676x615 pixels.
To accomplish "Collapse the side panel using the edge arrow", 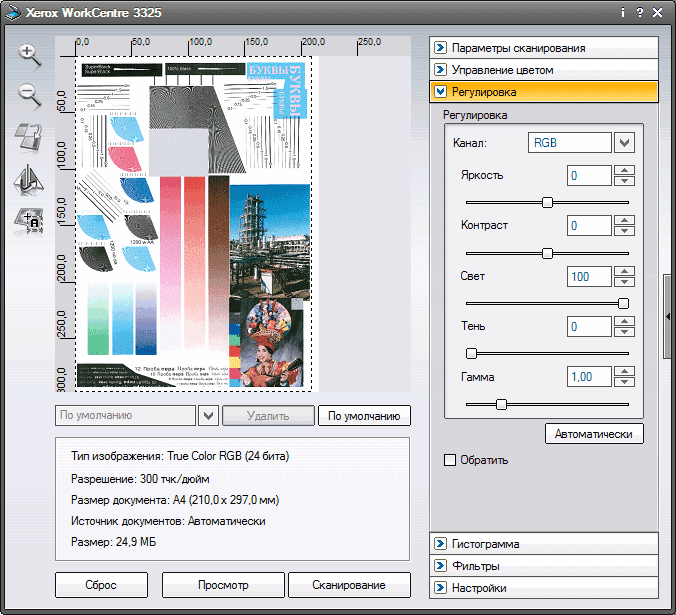I will tap(668, 316).
